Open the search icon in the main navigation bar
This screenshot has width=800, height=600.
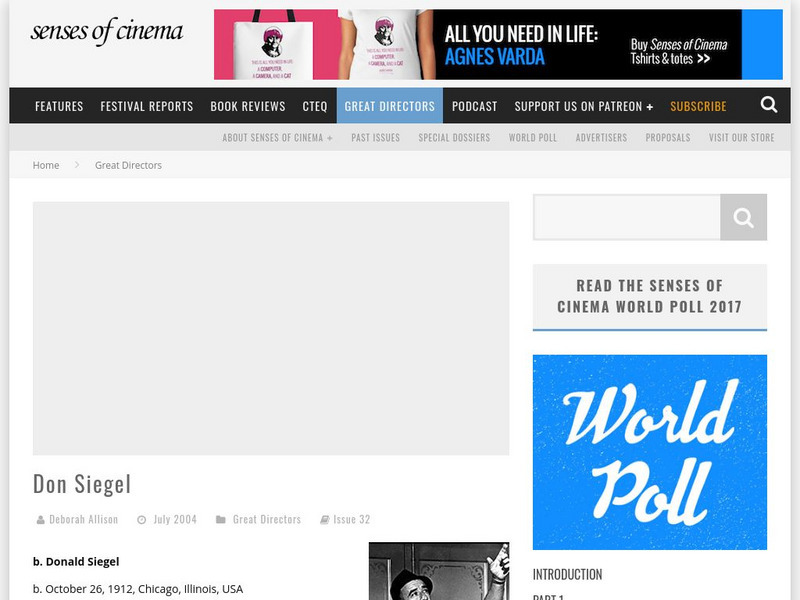point(768,105)
